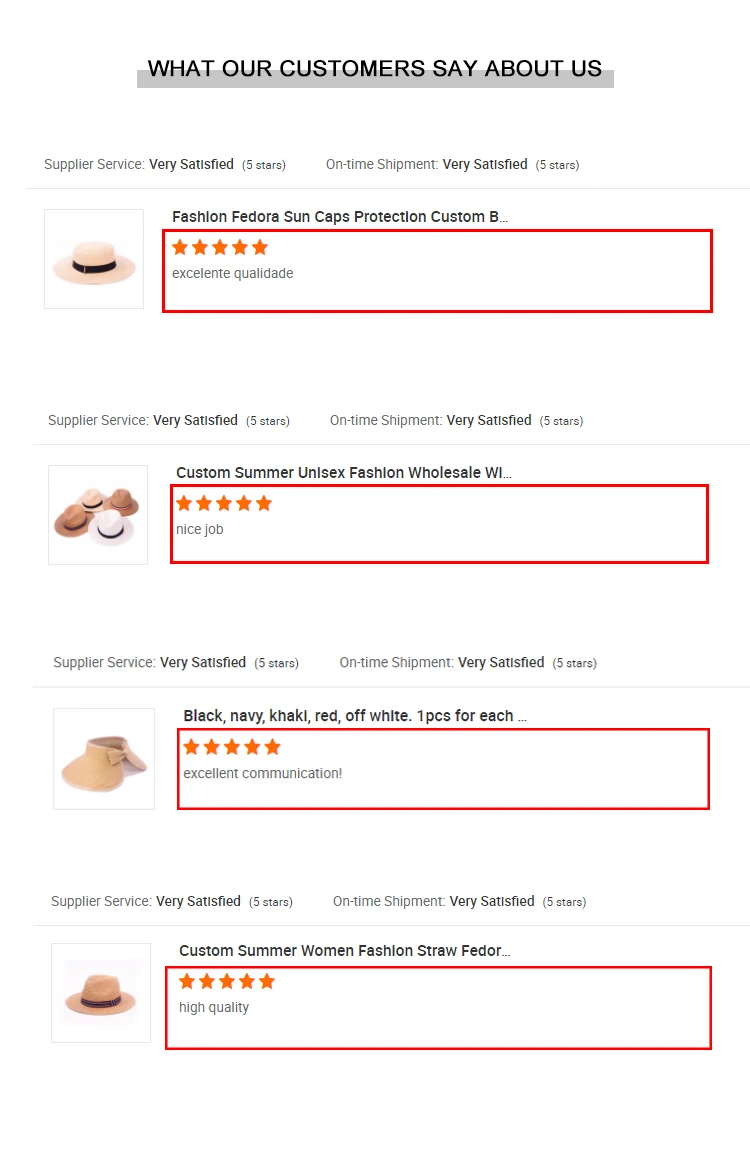Click the star rating above 'high quality'
The image size is (750, 1160).
(x=227, y=981)
